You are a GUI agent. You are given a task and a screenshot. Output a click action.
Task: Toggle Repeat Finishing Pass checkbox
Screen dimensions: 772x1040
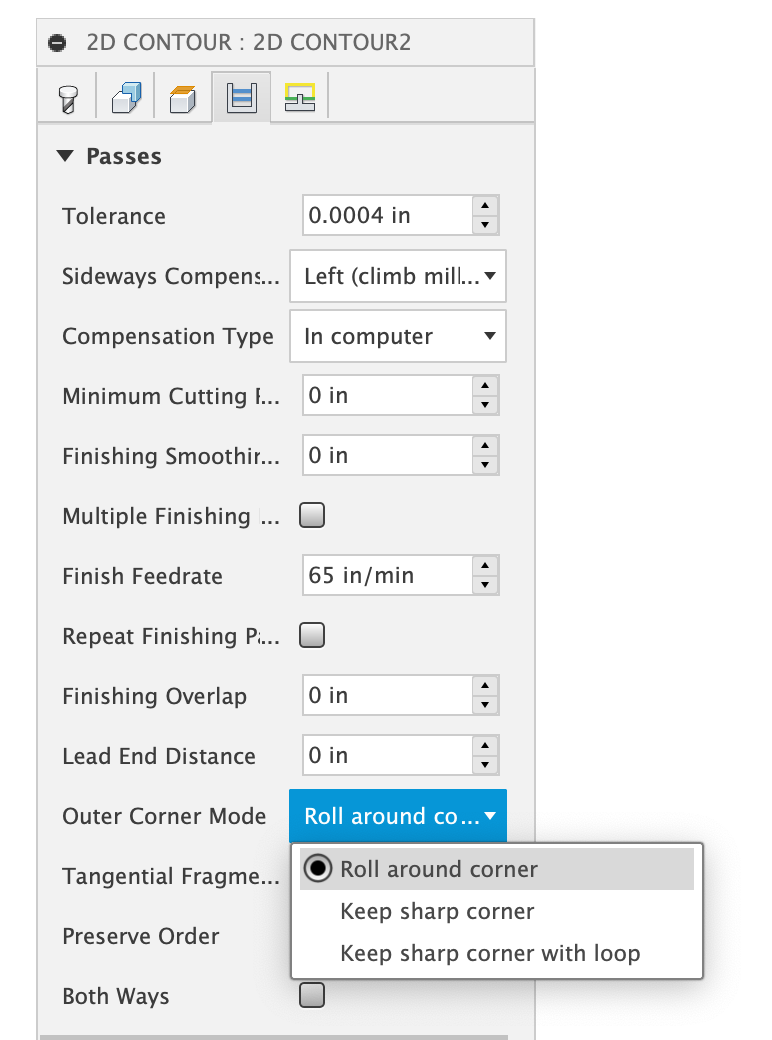pyautogui.click(x=313, y=636)
